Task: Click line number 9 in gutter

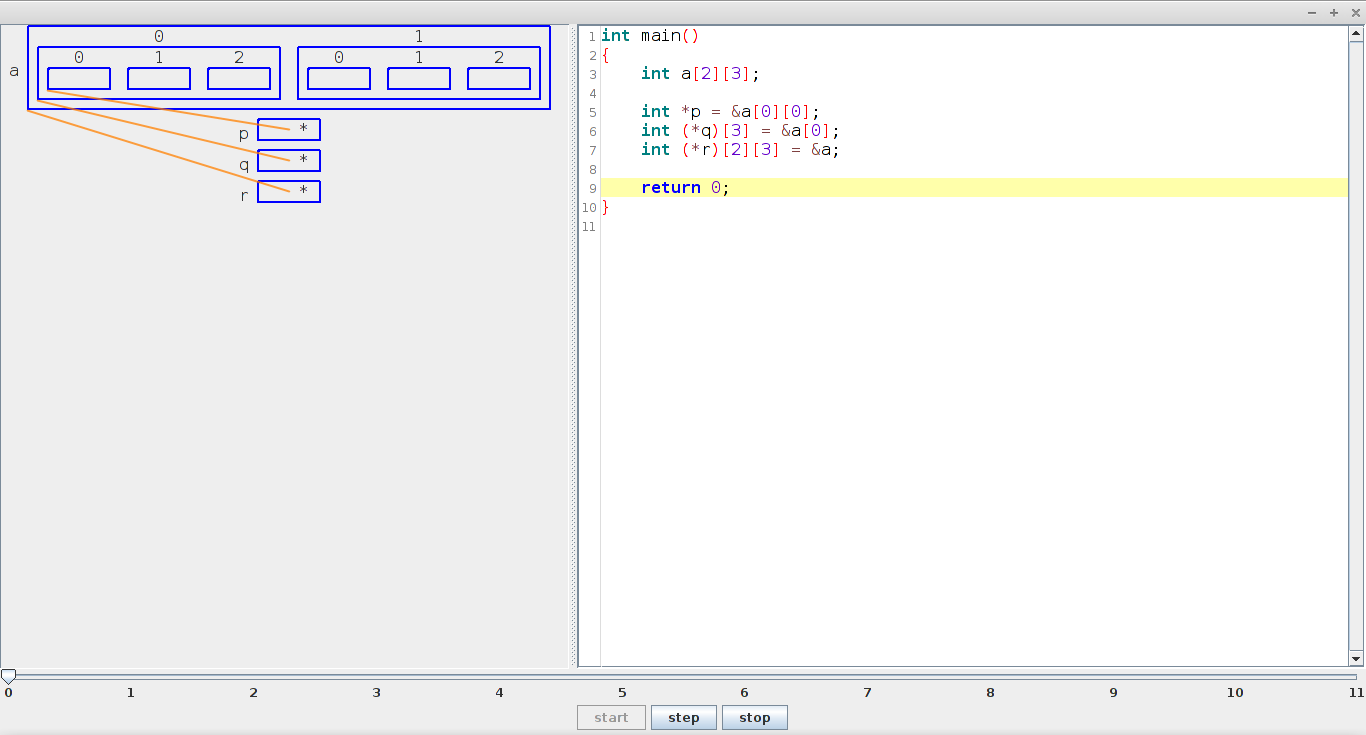Action: [592, 188]
